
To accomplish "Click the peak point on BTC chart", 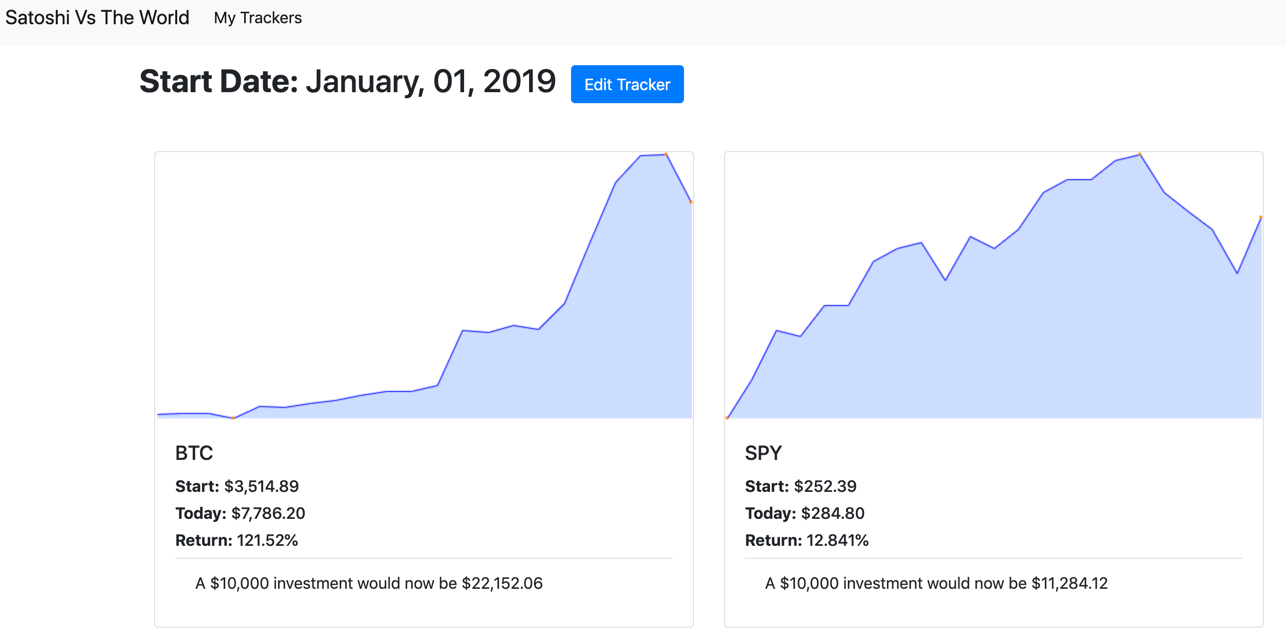I will pyautogui.click(x=666, y=154).
